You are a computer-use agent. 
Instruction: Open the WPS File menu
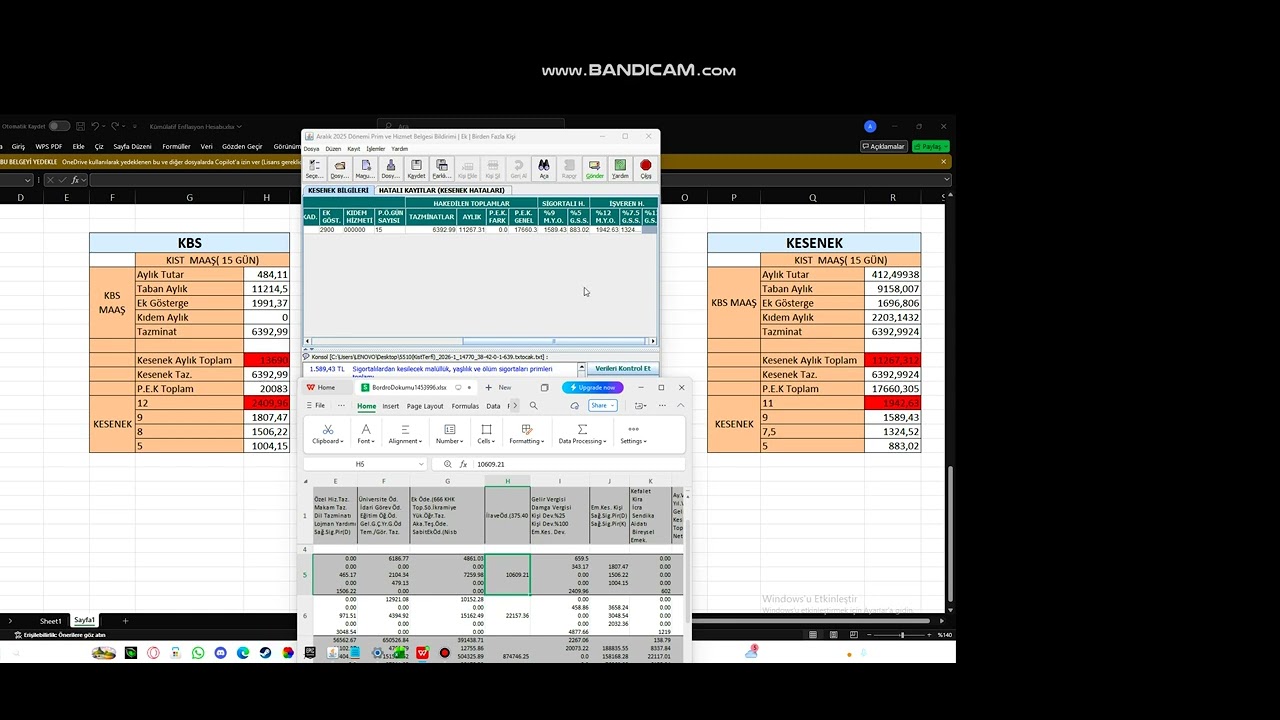pyautogui.click(x=315, y=406)
